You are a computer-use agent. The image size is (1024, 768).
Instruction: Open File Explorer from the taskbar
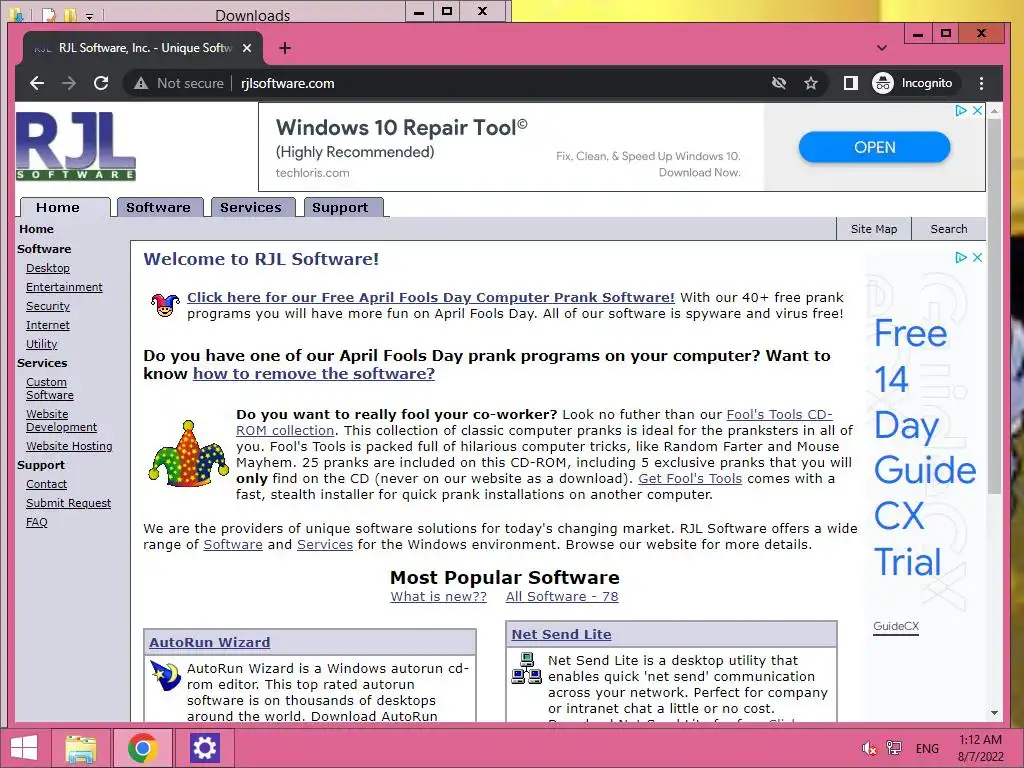coord(81,748)
